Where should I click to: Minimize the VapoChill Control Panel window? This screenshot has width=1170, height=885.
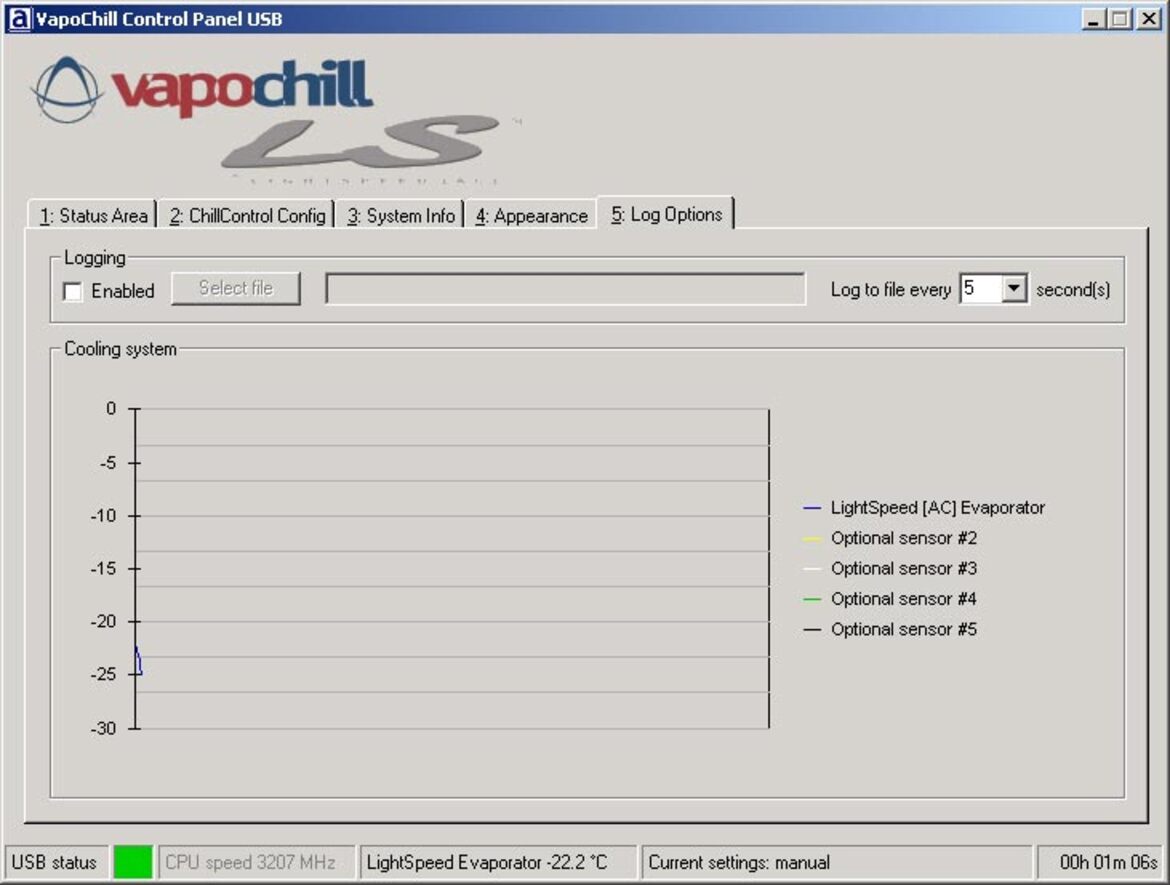point(1093,19)
